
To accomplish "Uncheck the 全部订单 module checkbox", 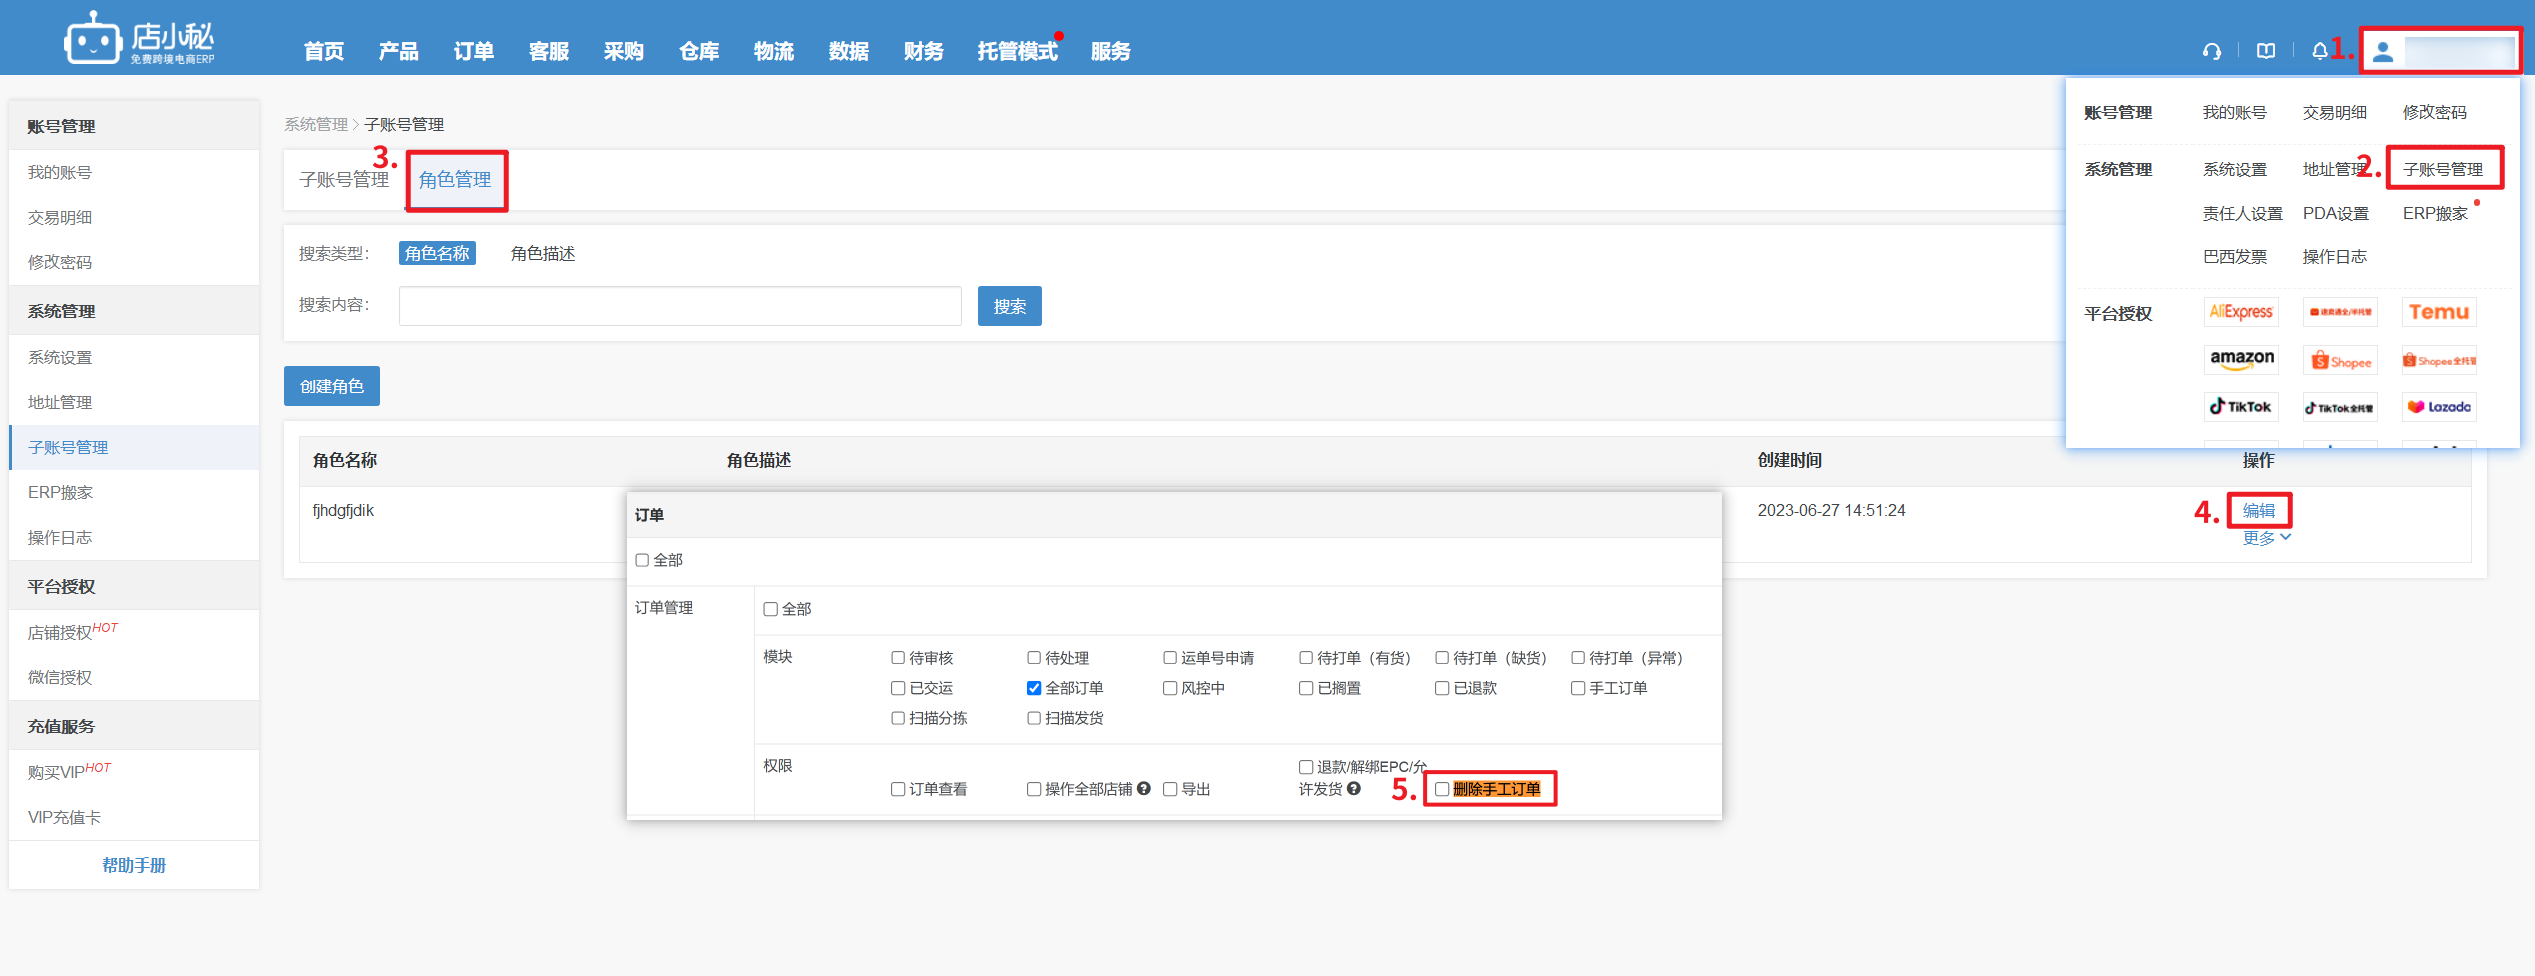I will [x=1034, y=688].
